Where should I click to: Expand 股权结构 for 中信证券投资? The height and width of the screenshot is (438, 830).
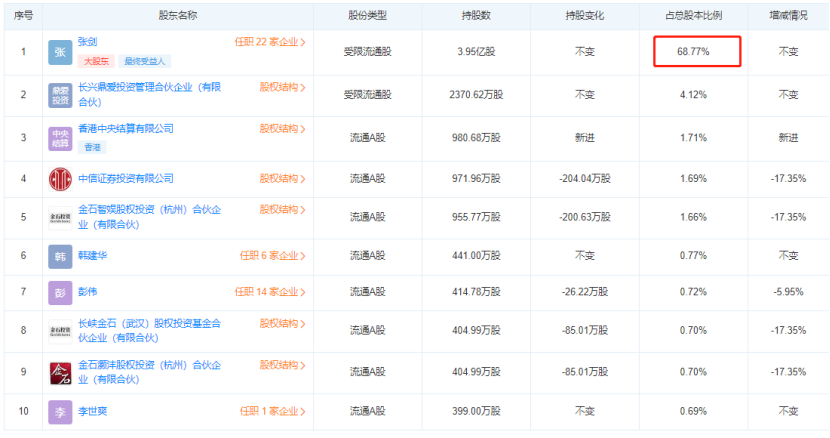[x=282, y=178]
